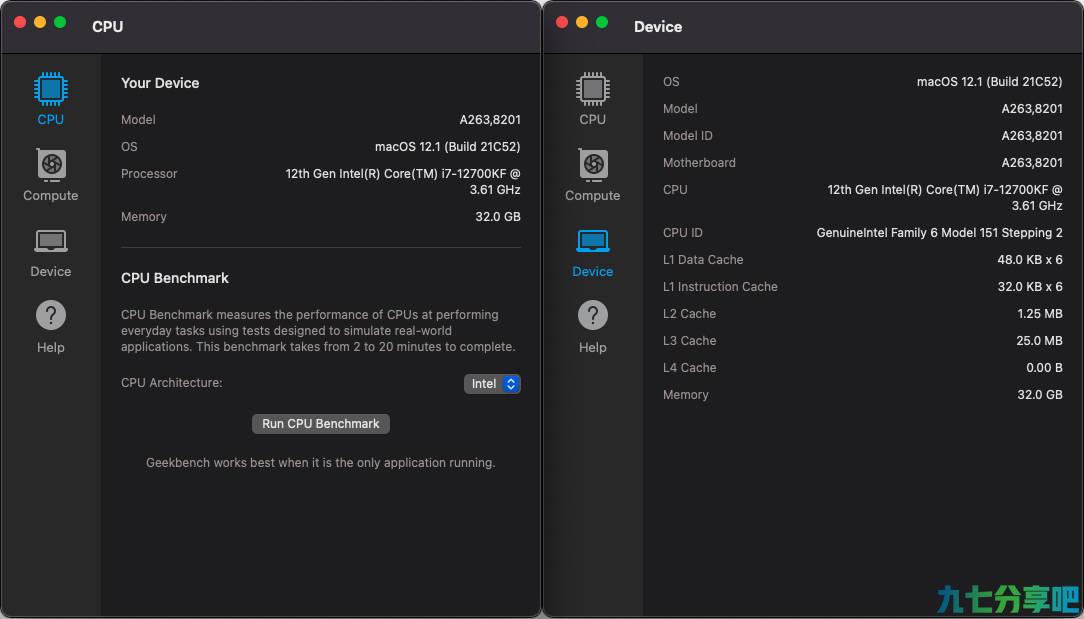
Task: Open Compute in the CPU window sidebar
Action: click(50, 175)
